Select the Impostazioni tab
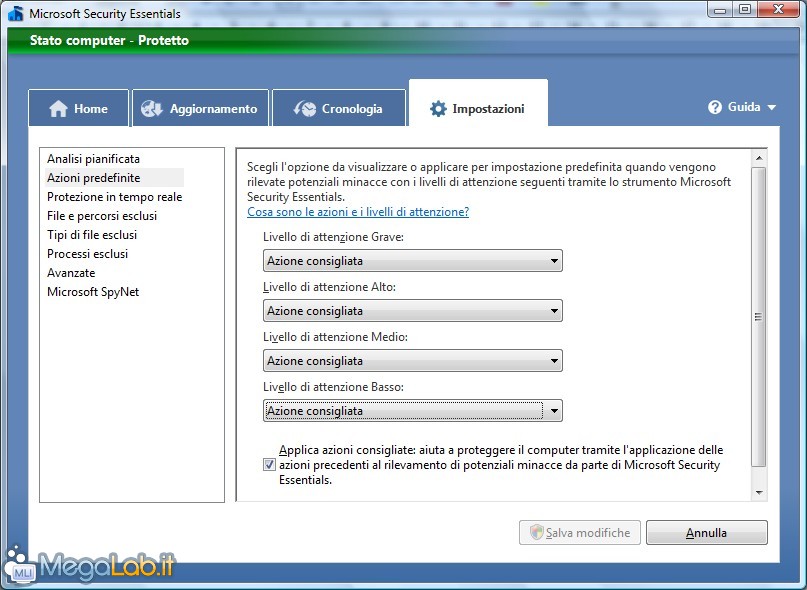The image size is (807, 590). [478, 103]
